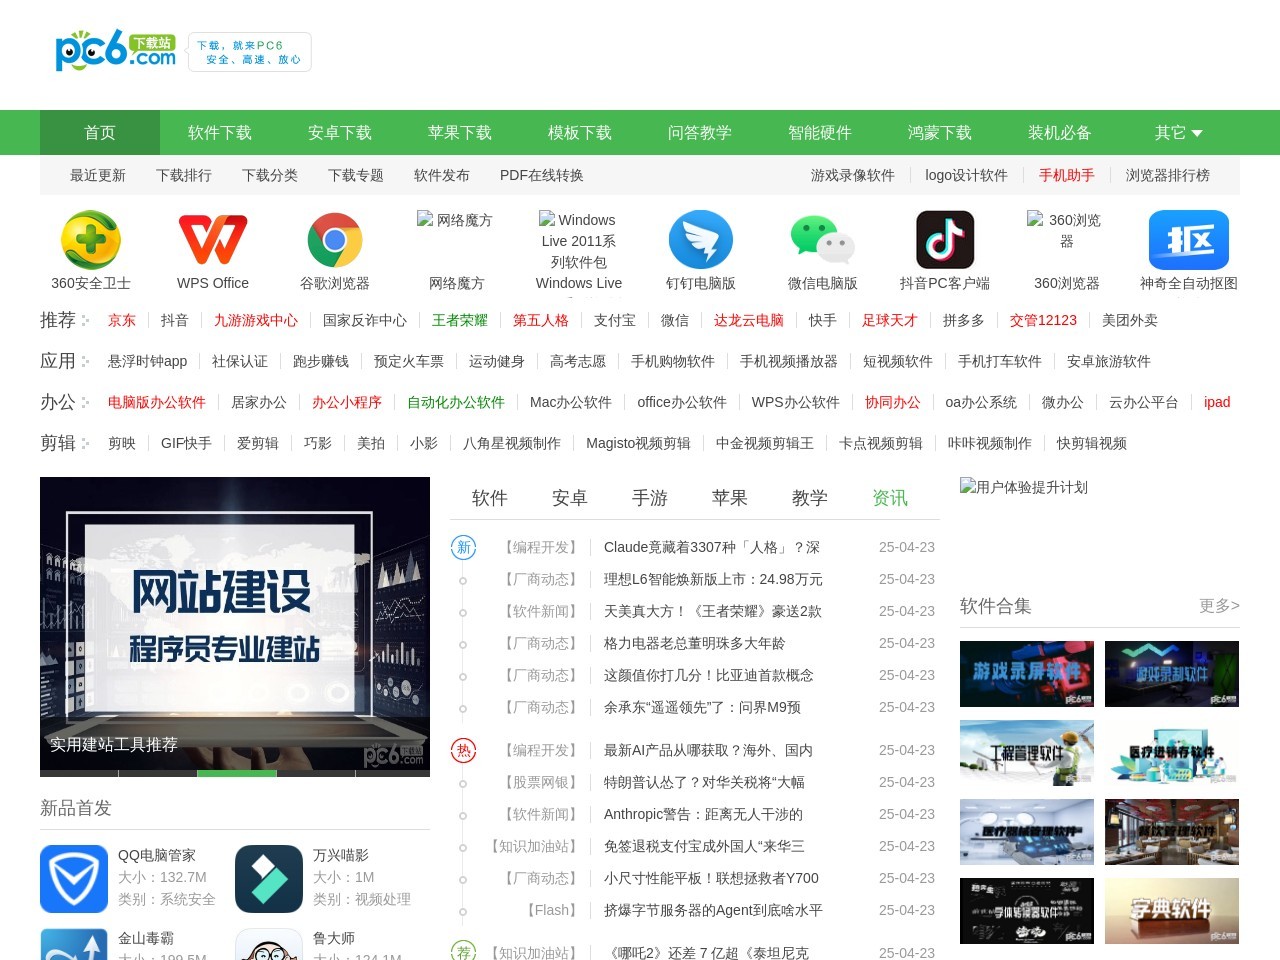Open the 金山毒霸 app icon

click(x=74, y=944)
